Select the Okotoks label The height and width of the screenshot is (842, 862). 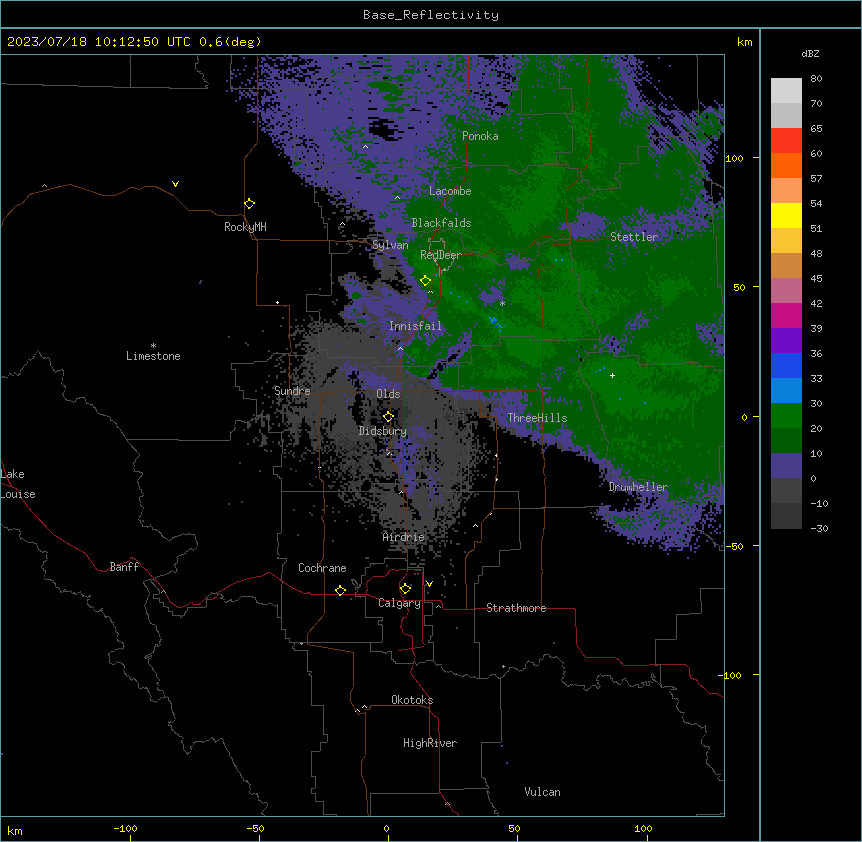click(412, 700)
